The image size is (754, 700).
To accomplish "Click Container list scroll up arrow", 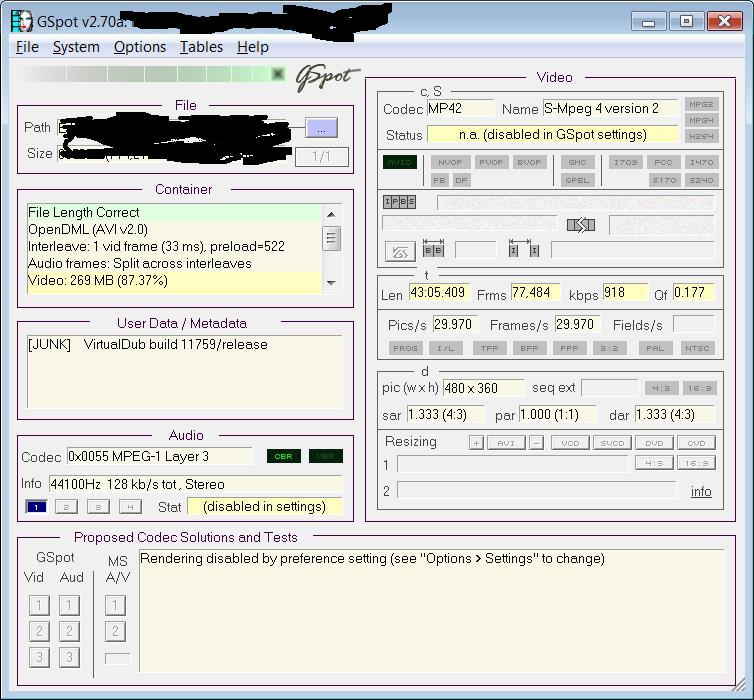I will [x=331, y=214].
